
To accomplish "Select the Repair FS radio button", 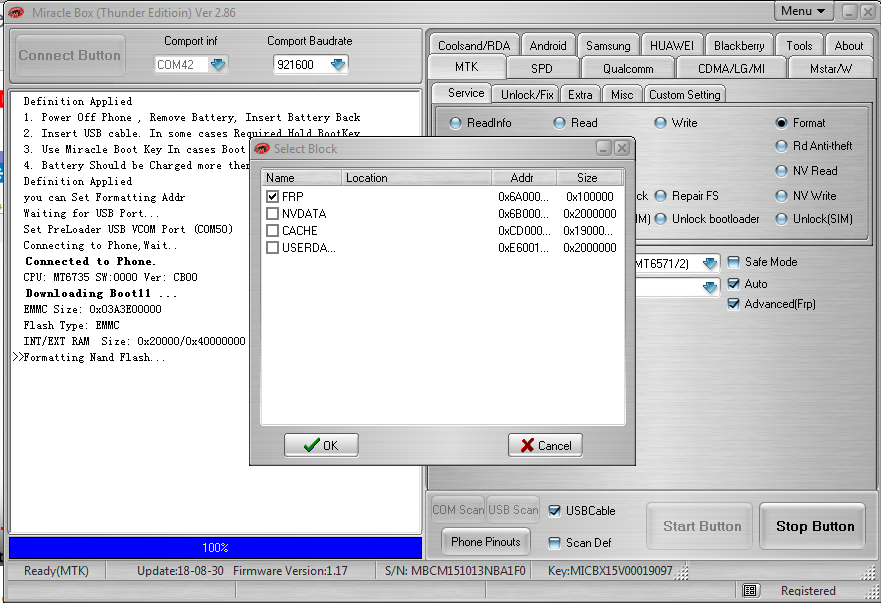I will [660, 196].
